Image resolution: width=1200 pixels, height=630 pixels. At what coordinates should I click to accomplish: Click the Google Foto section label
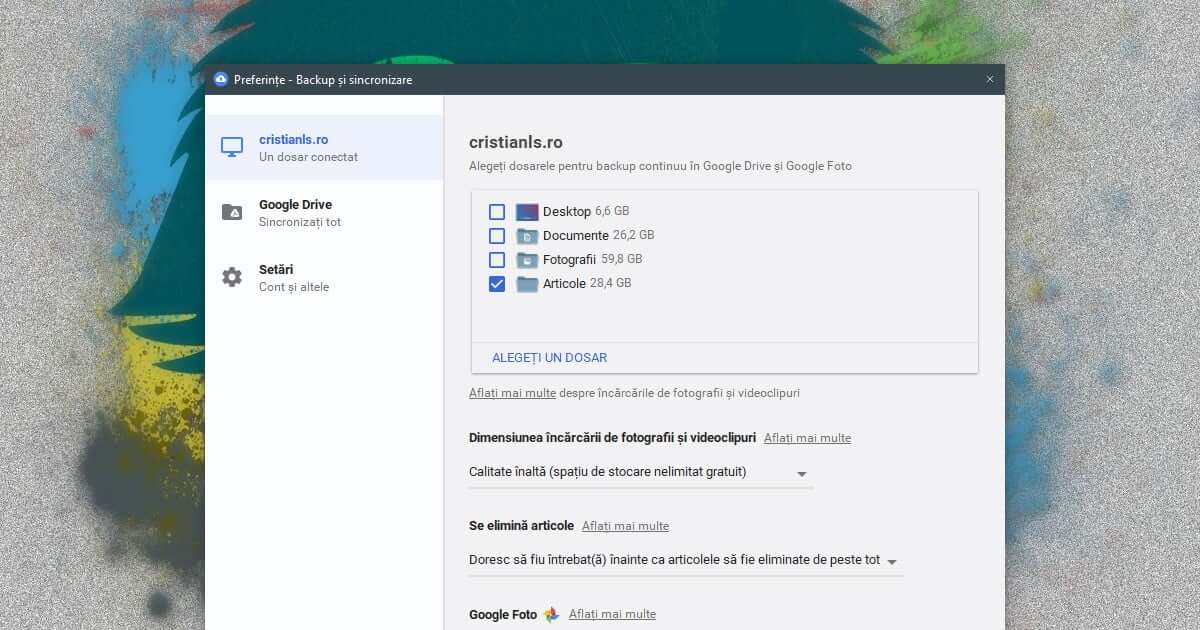click(x=503, y=614)
